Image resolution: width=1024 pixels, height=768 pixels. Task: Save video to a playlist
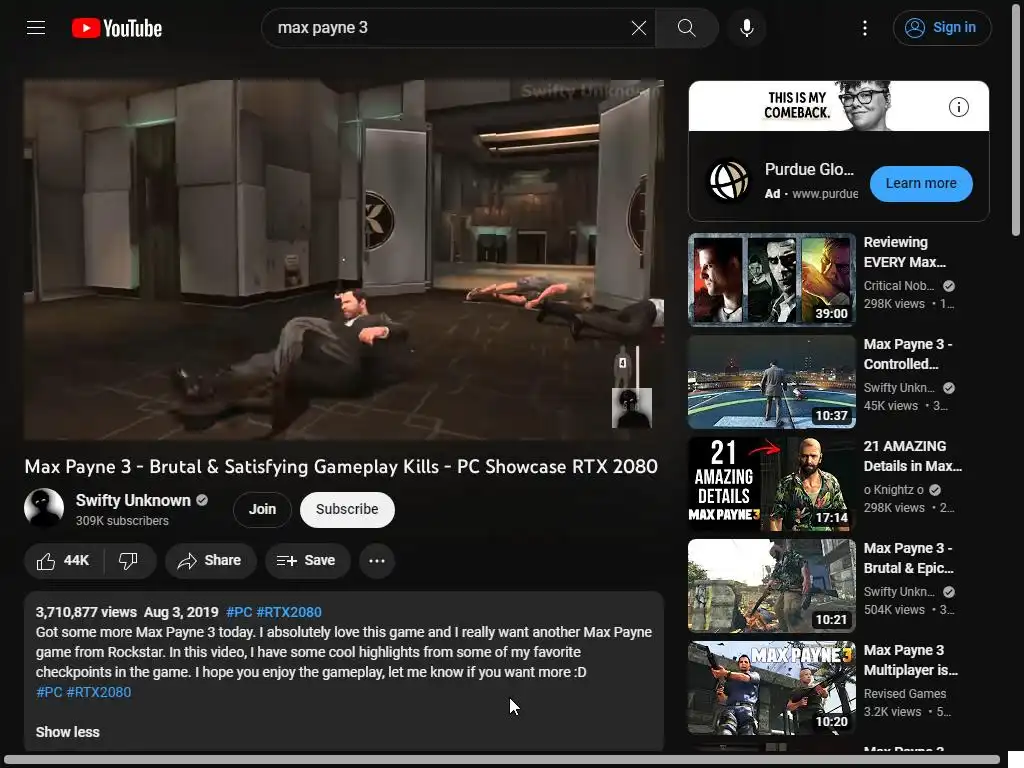click(307, 560)
